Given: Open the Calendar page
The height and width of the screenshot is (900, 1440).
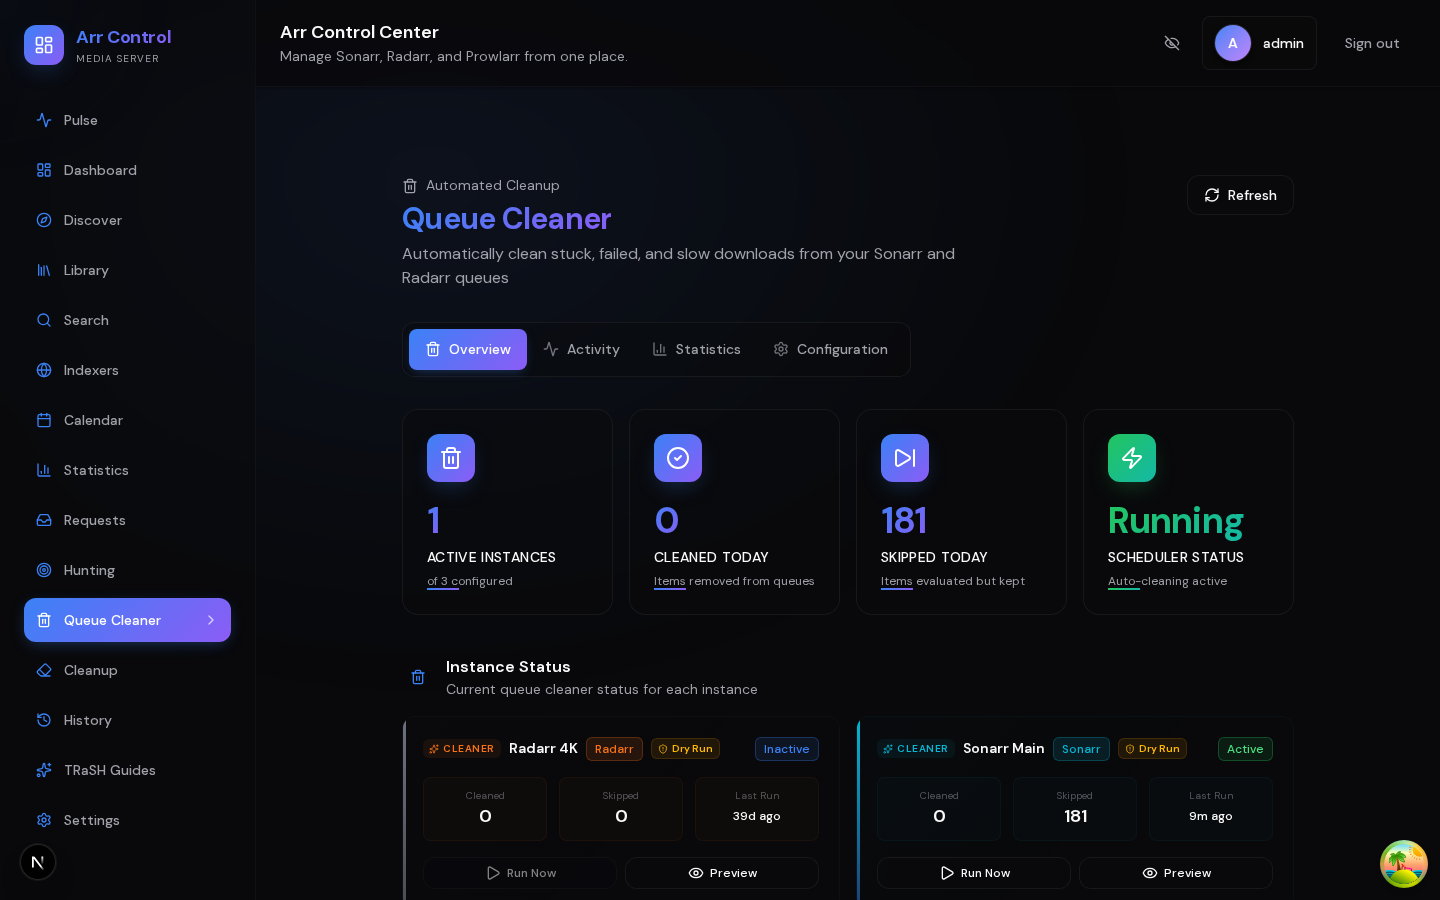Looking at the screenshot, I should [127, 420].
